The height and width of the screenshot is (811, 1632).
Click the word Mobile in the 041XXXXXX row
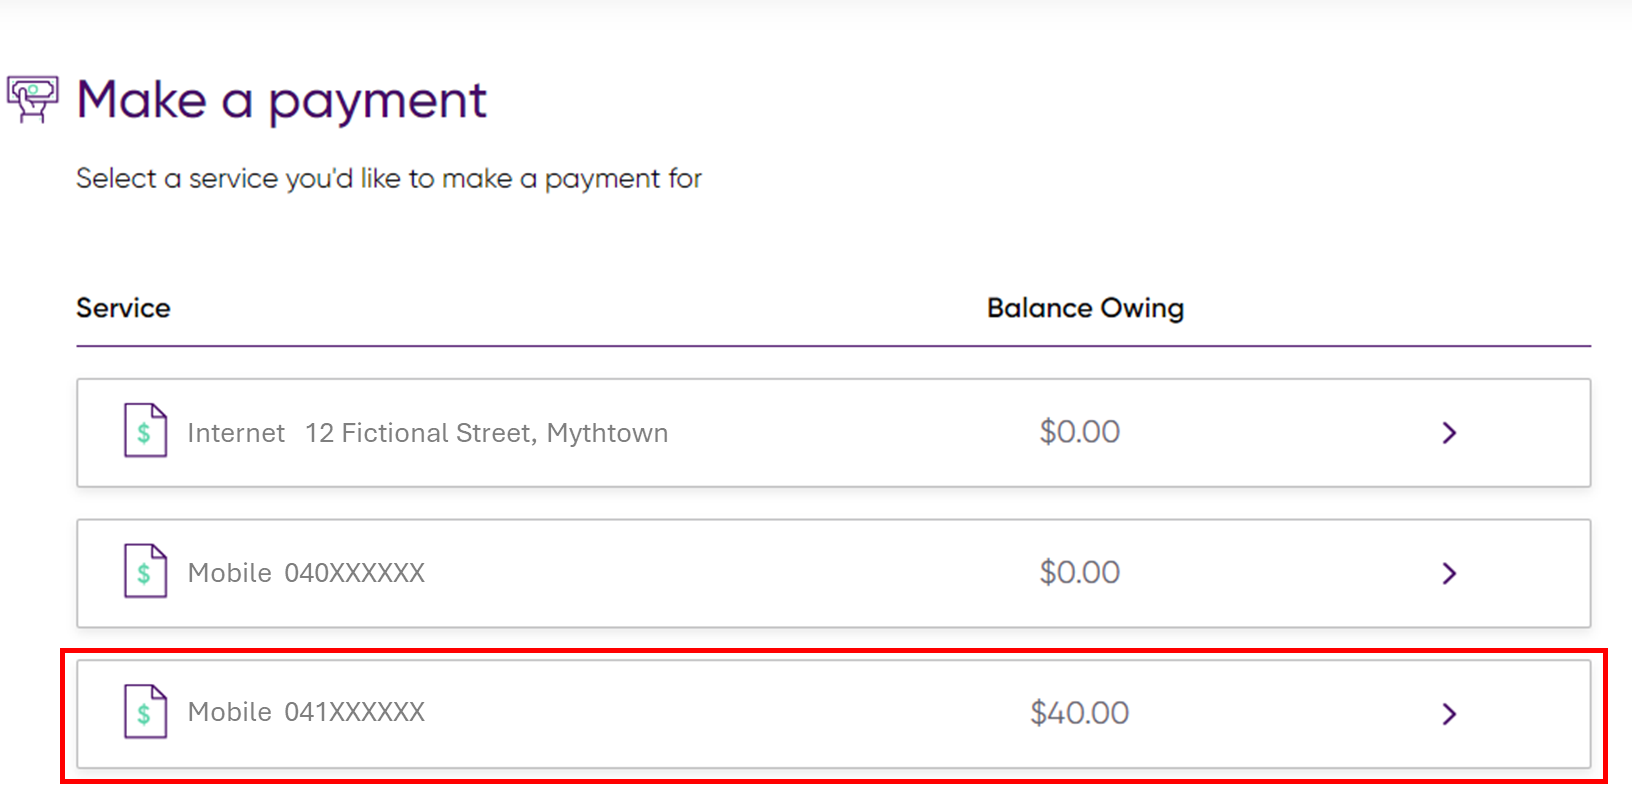(x=230, y=712)
